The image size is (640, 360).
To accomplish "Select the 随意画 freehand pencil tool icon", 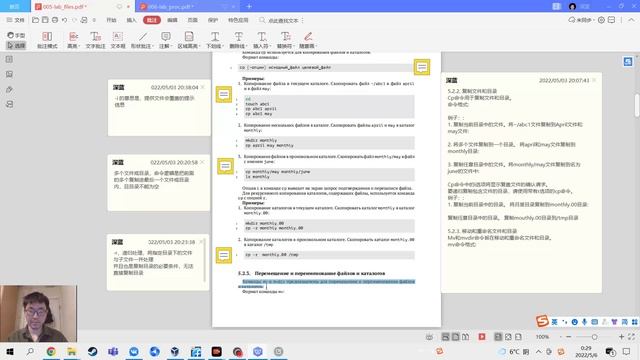I will pyautogui.click(x=308, y=37).
